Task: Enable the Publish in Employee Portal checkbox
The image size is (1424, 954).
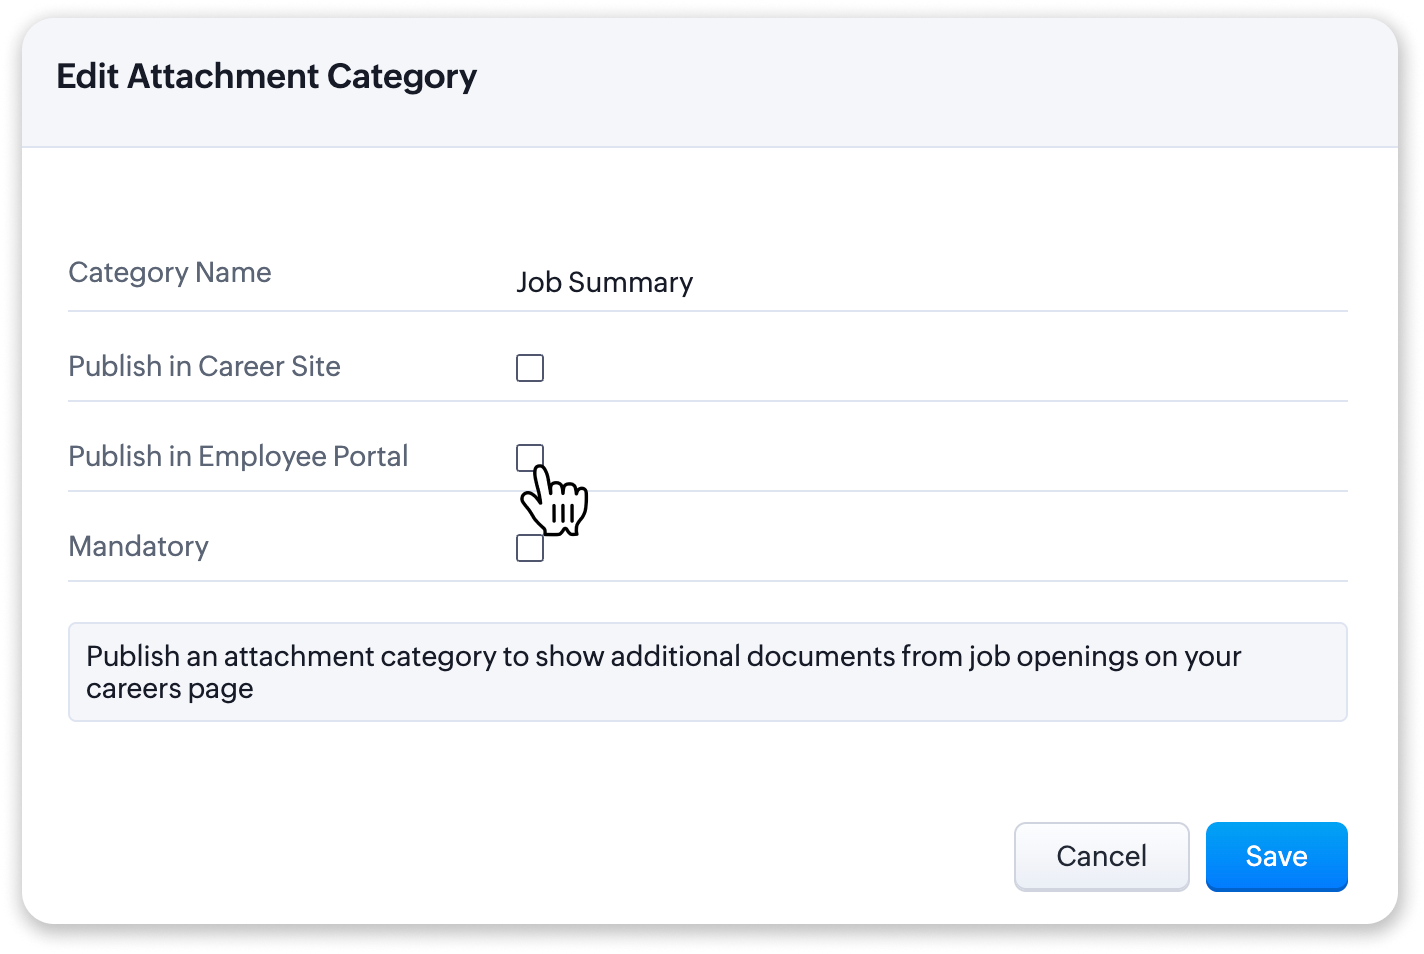Action: pos(530,458)
